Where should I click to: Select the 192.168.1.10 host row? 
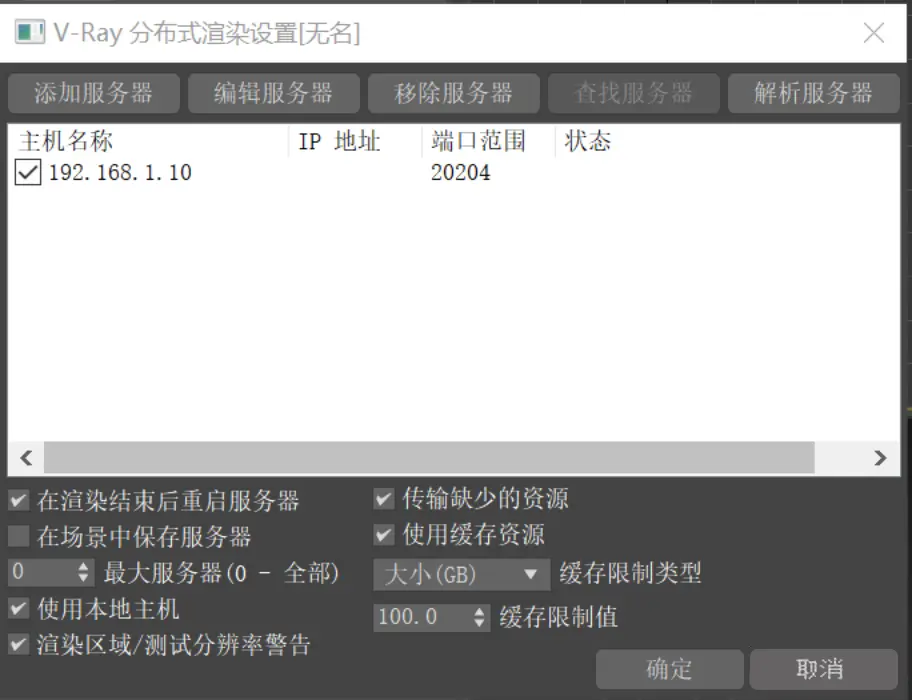454,172
